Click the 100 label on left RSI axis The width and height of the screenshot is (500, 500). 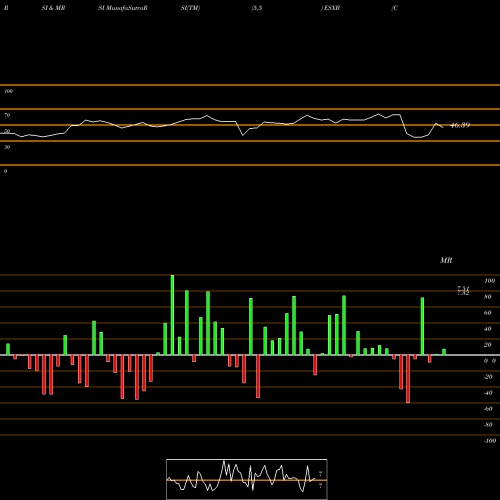click(8, 91)
